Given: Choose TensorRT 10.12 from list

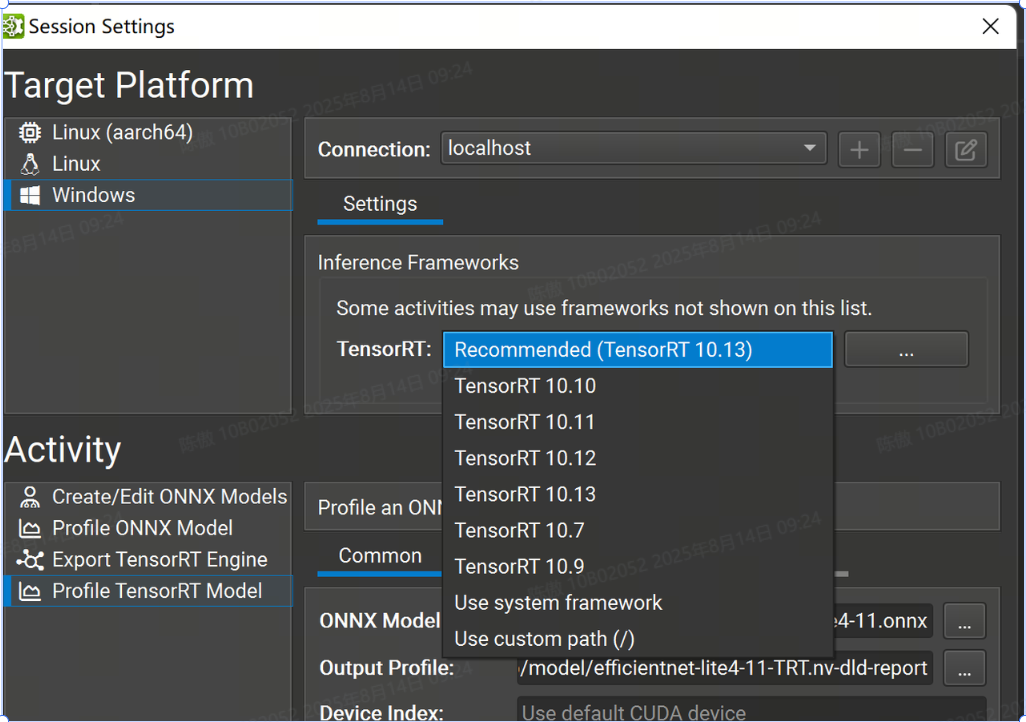Looking at the screenshot, I should [x=638, y=458].
